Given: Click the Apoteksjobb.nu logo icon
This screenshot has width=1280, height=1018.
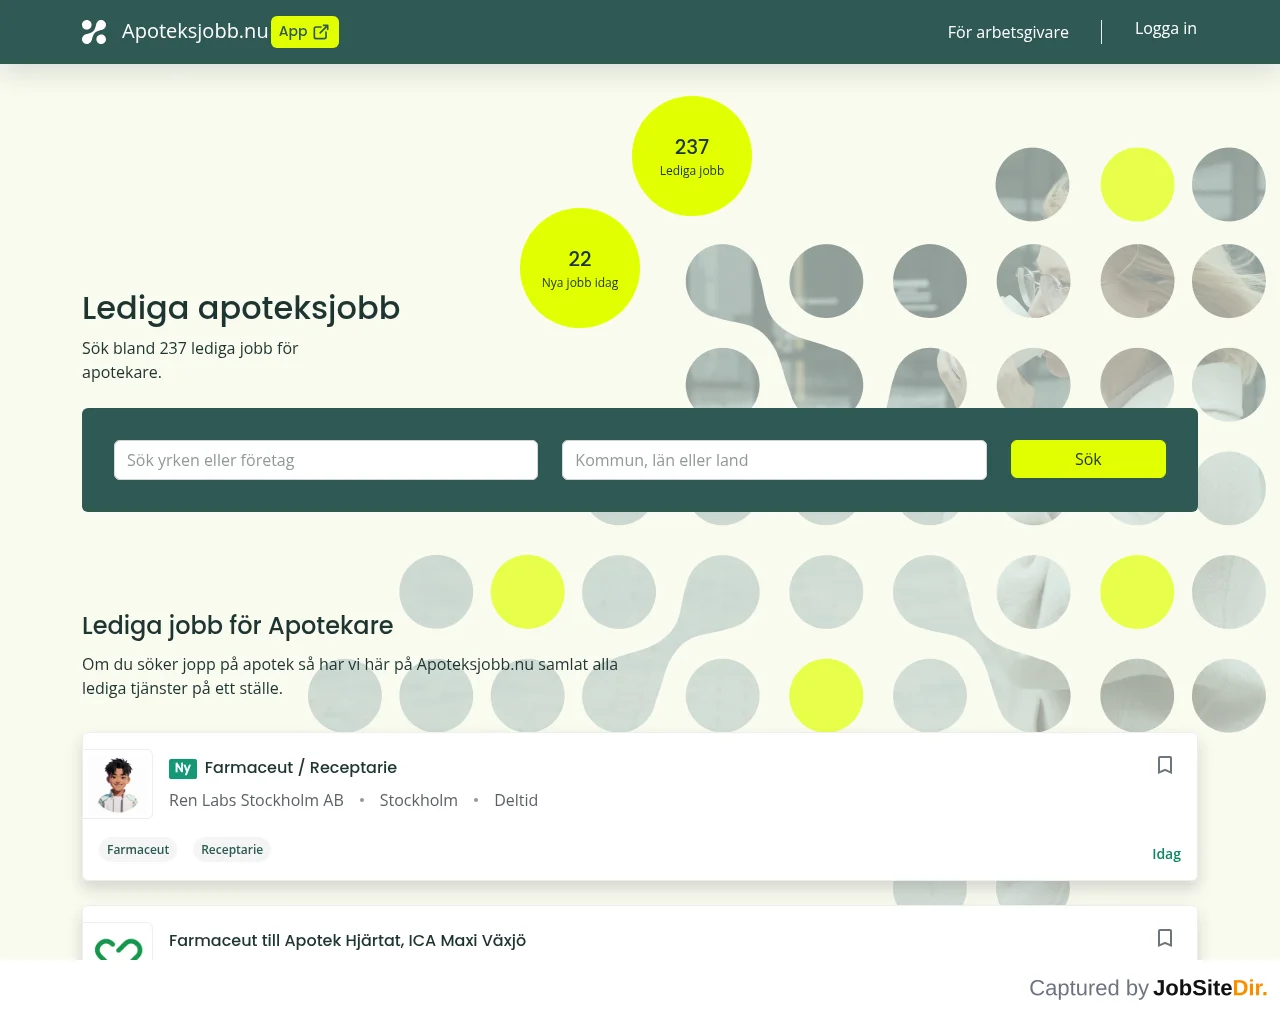Looking at the screenshot, I should (x=94, y=32).
